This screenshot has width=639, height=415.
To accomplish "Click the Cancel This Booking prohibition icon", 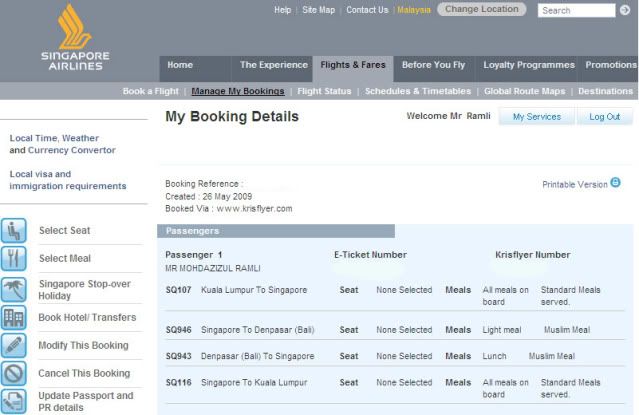I will [x=13, y=373].
